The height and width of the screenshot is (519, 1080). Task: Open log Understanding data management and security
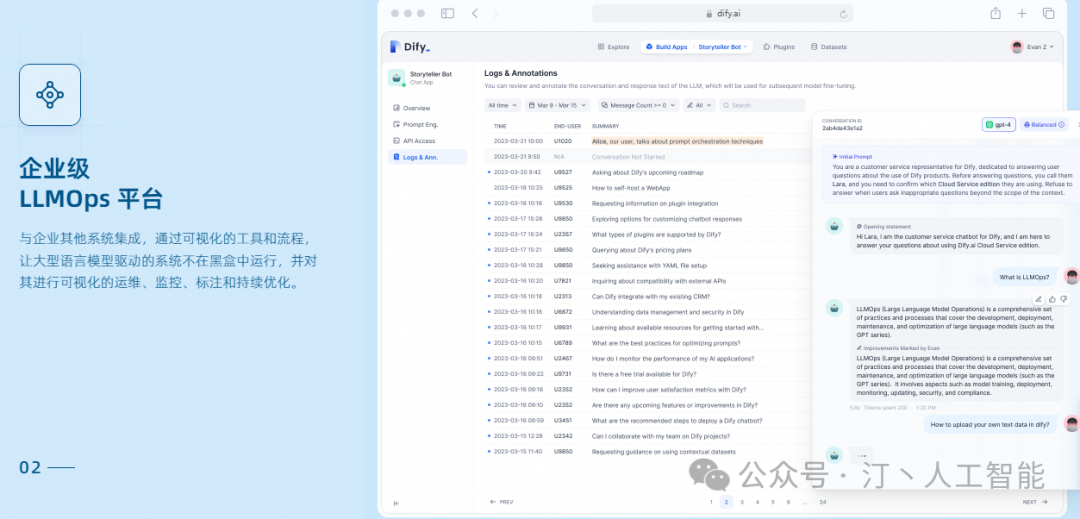(x=667, y=312)
